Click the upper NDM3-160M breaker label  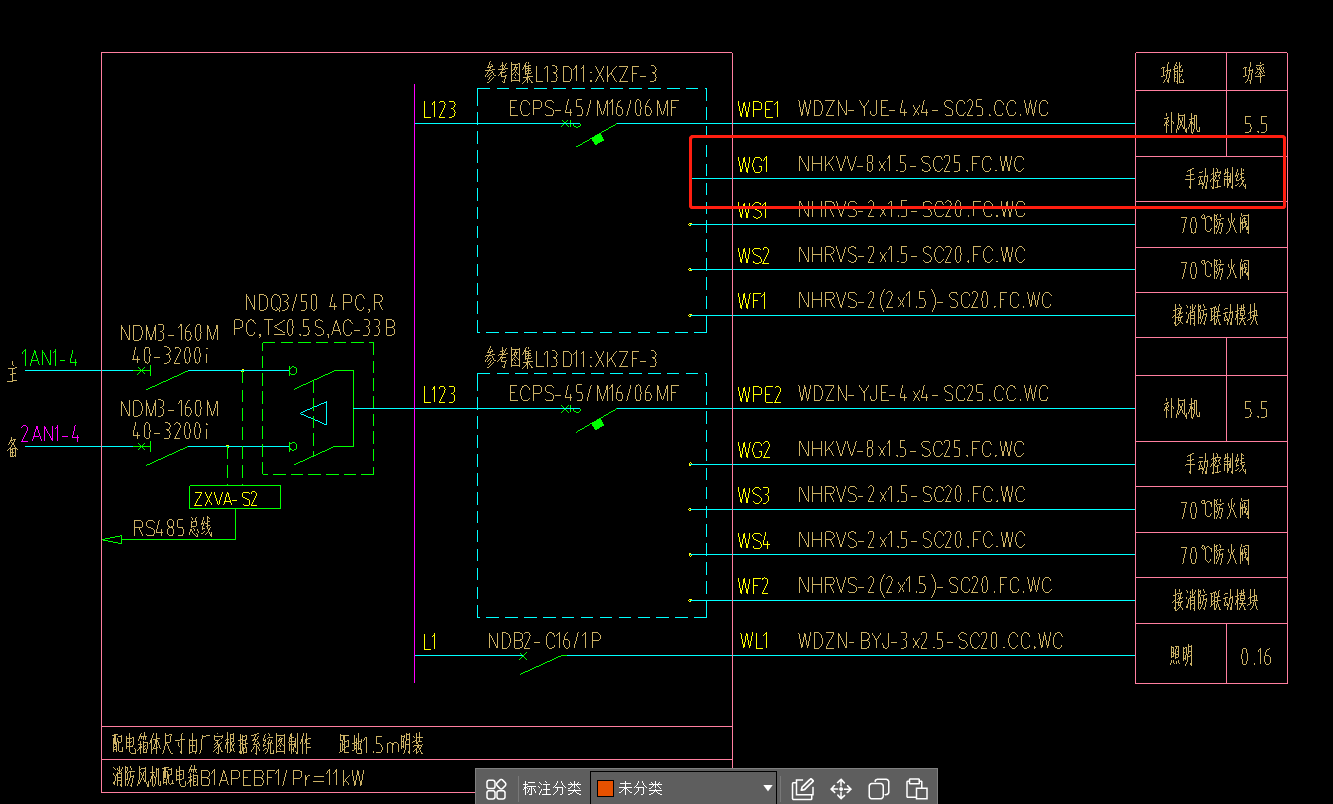(x=169, y=333)
